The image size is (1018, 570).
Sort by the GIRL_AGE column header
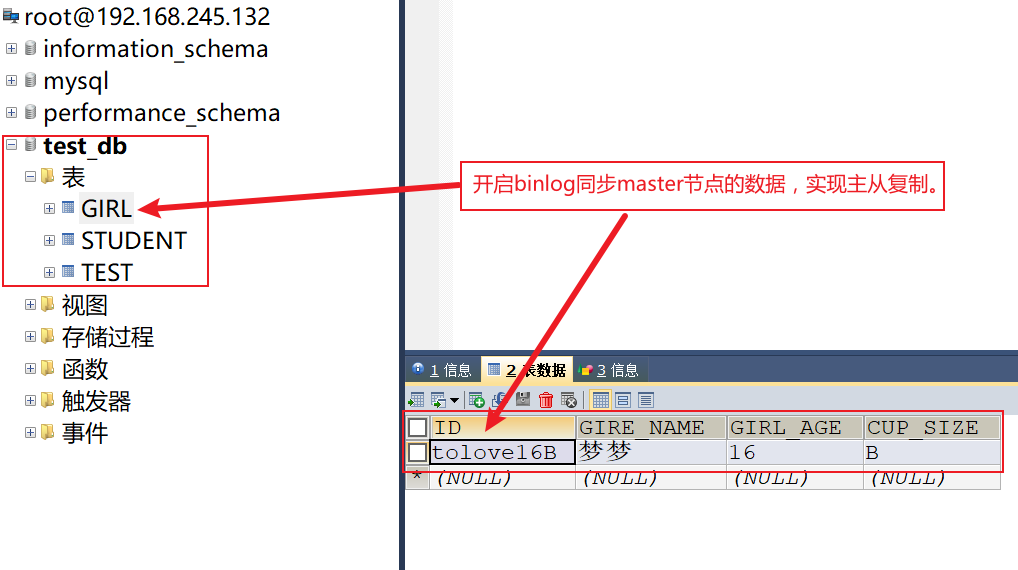(x=795, y=427)
